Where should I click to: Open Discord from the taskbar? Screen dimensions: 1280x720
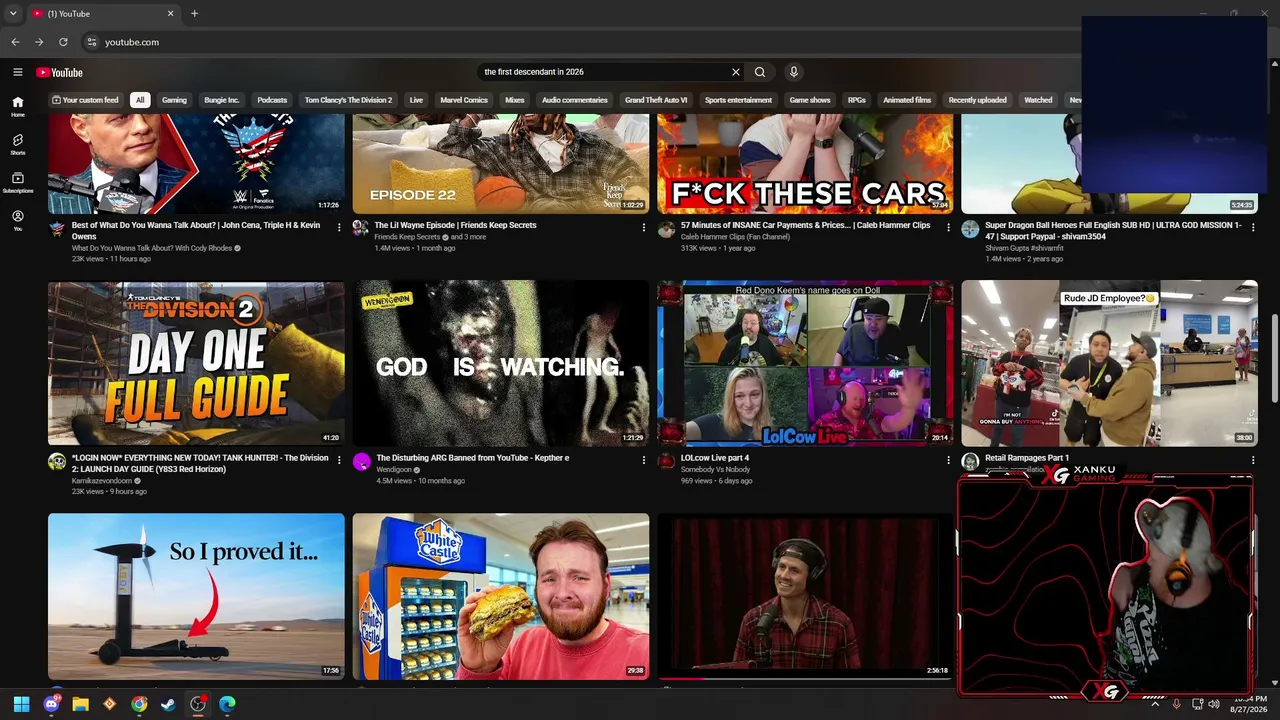pos(51,704)
